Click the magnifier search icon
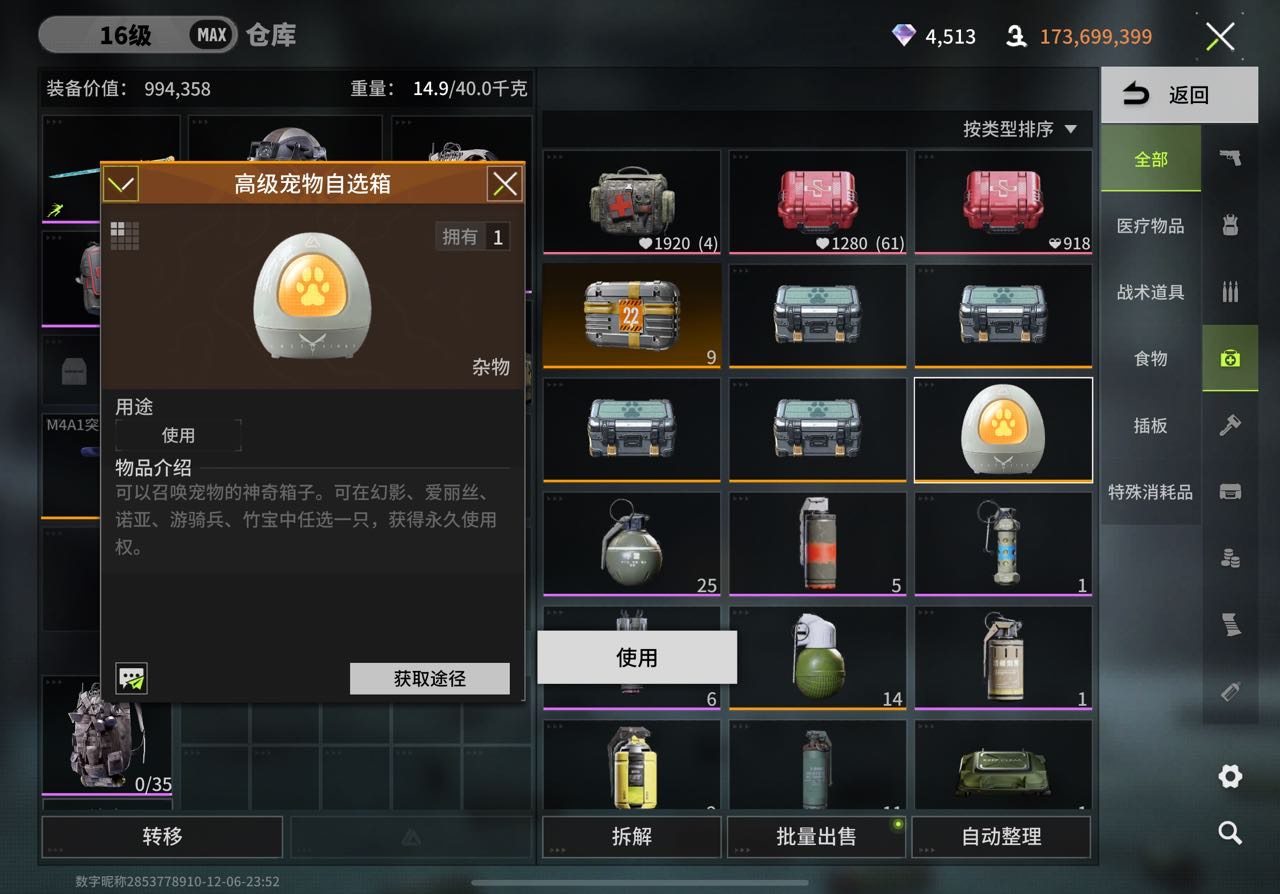 pyautogui.click(x=1230, y=832)
